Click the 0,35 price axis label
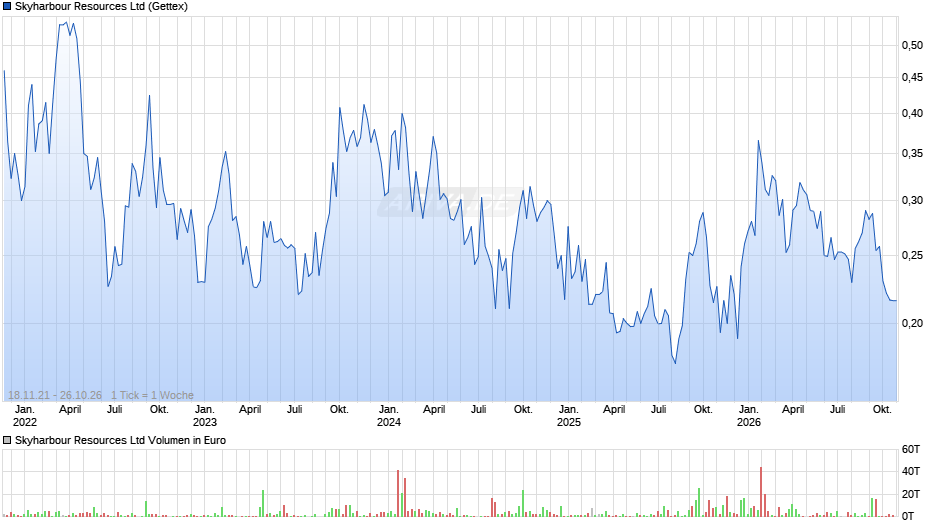The image size is (940, 526). pos(912,154)
